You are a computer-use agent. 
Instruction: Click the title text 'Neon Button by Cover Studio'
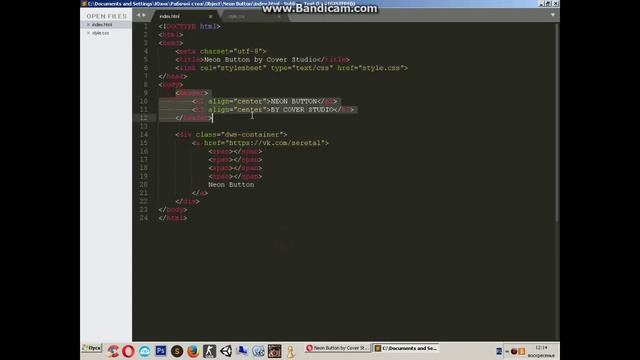click(260, 60)
